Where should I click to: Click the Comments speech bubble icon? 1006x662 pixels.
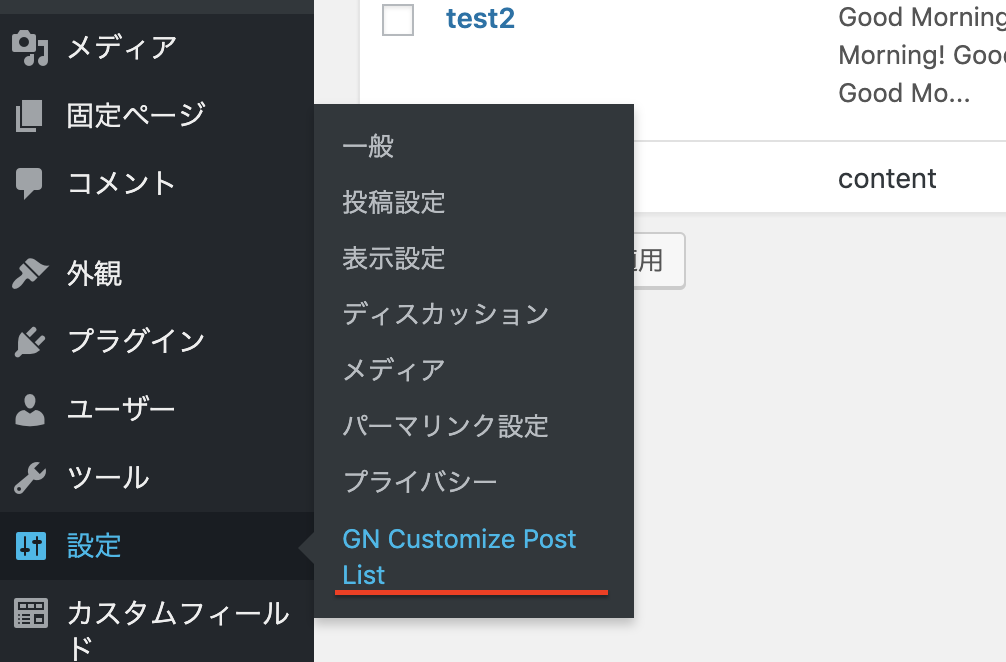pyautogui.click(x=30, y=183)
